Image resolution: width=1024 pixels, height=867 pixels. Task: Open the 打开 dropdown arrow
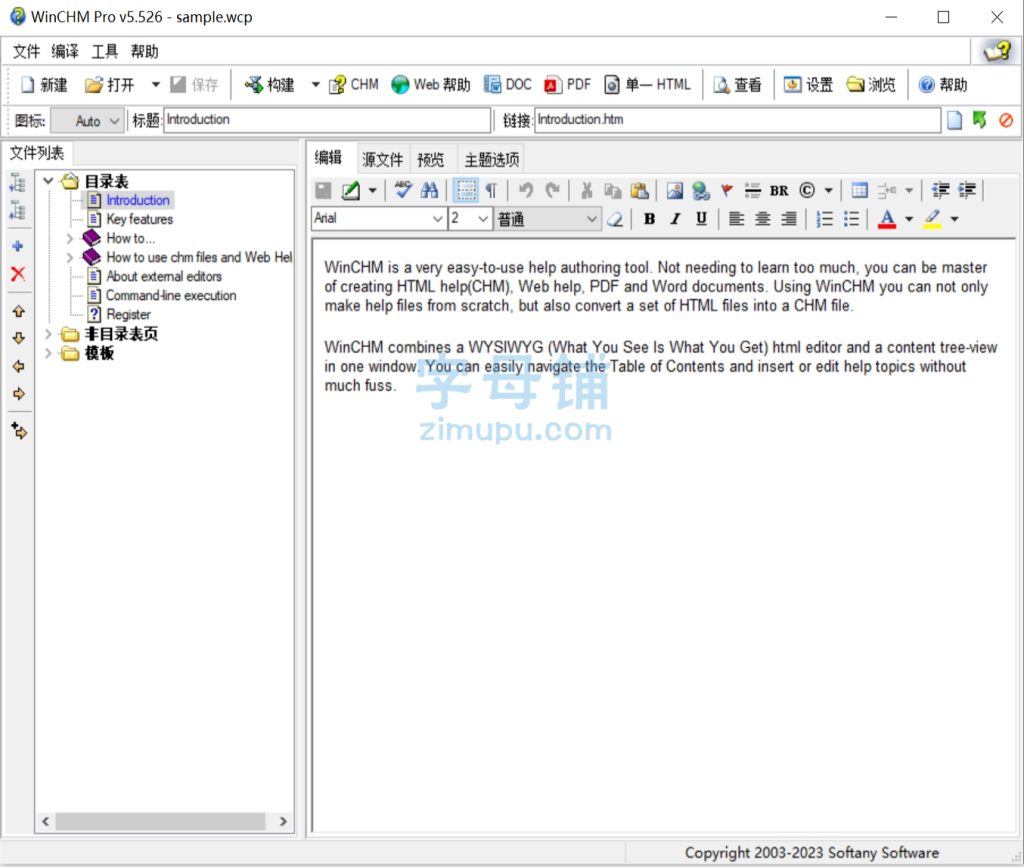pyautogui.click(x=155, y=84)
